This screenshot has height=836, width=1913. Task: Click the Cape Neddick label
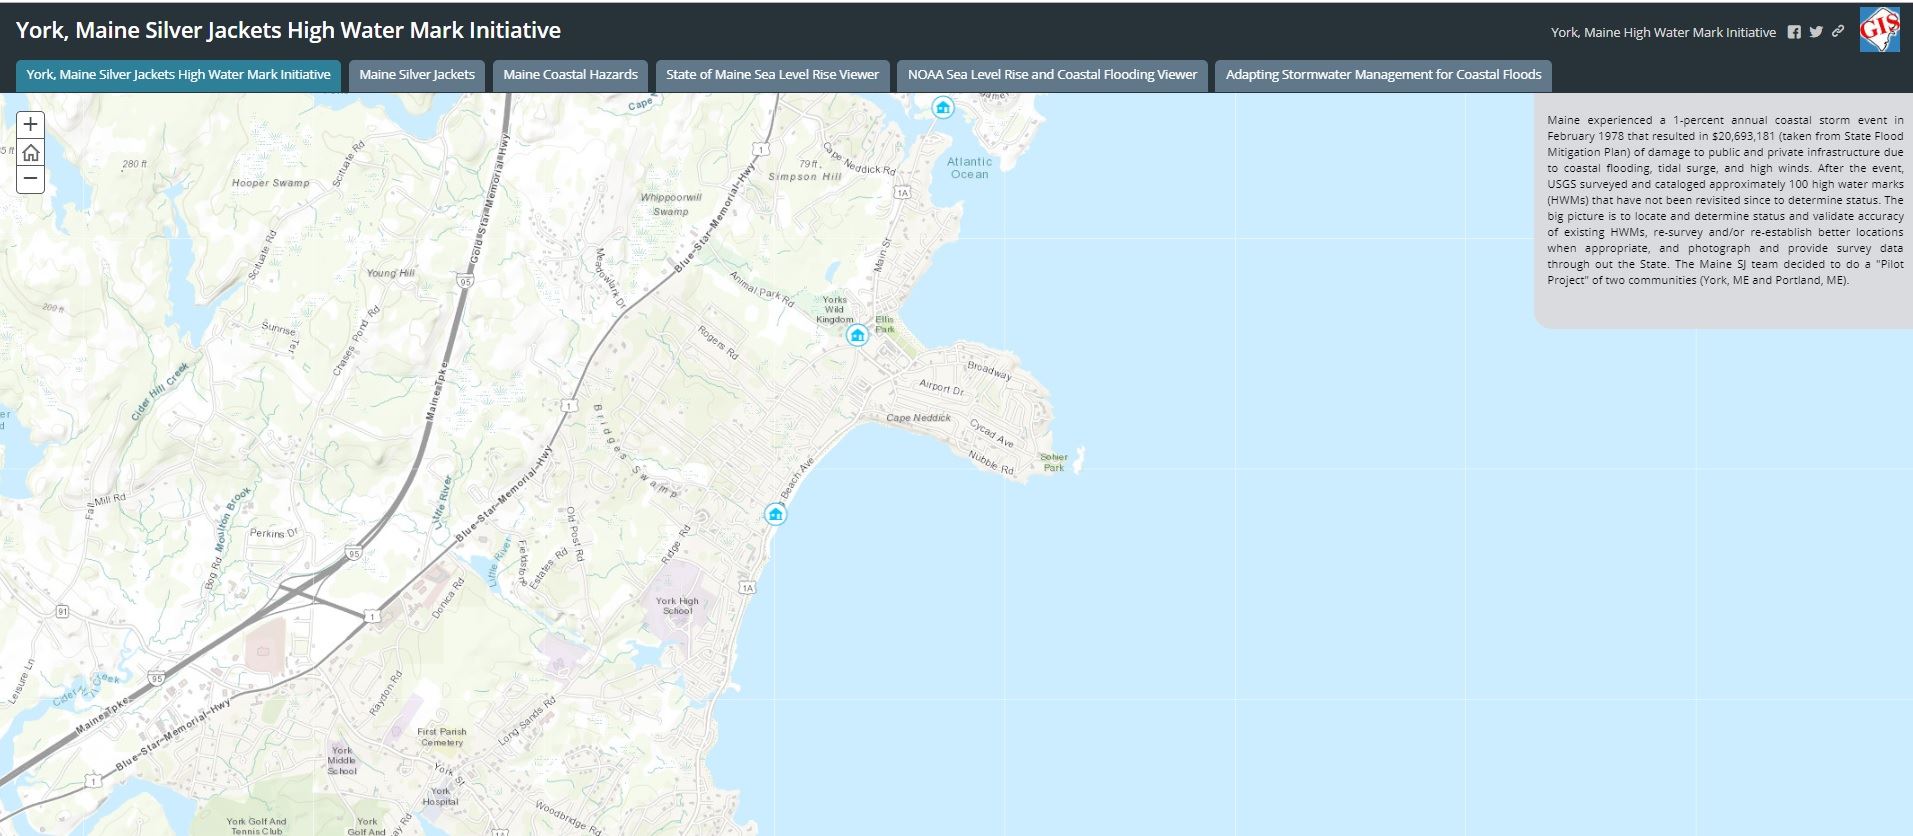point(918,417)
